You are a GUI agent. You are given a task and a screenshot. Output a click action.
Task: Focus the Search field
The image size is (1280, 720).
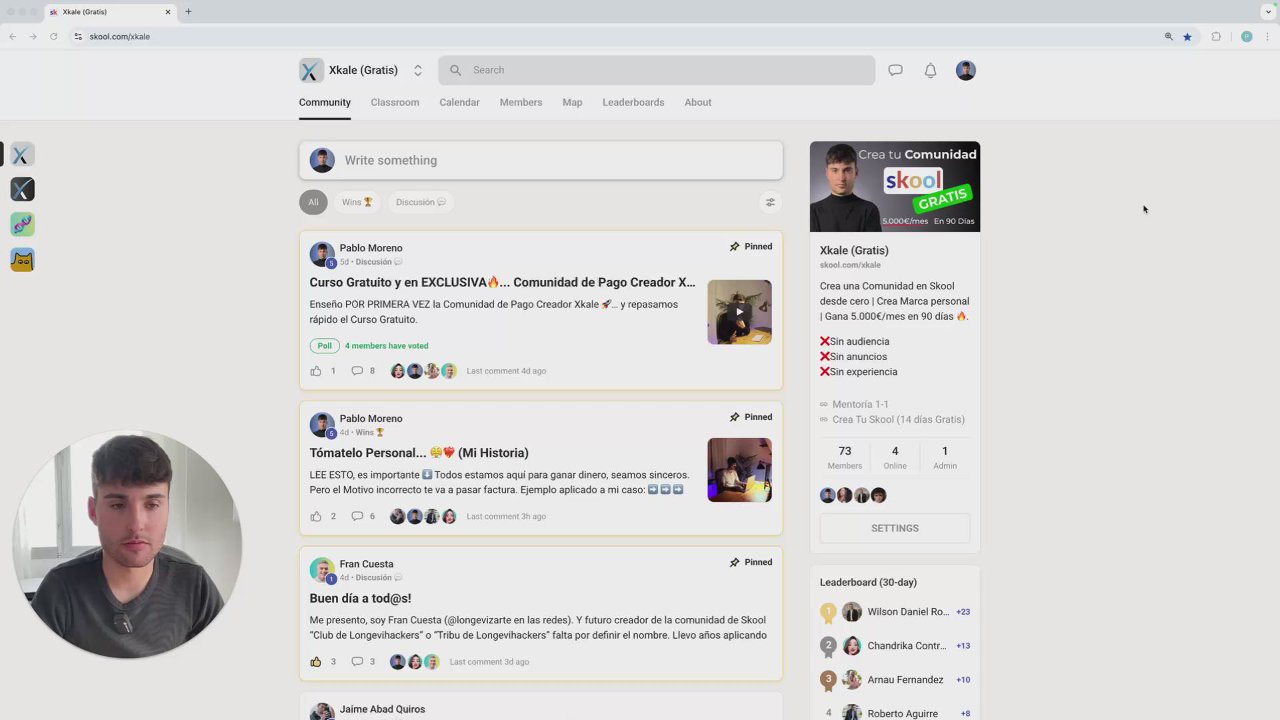point(656,70)
